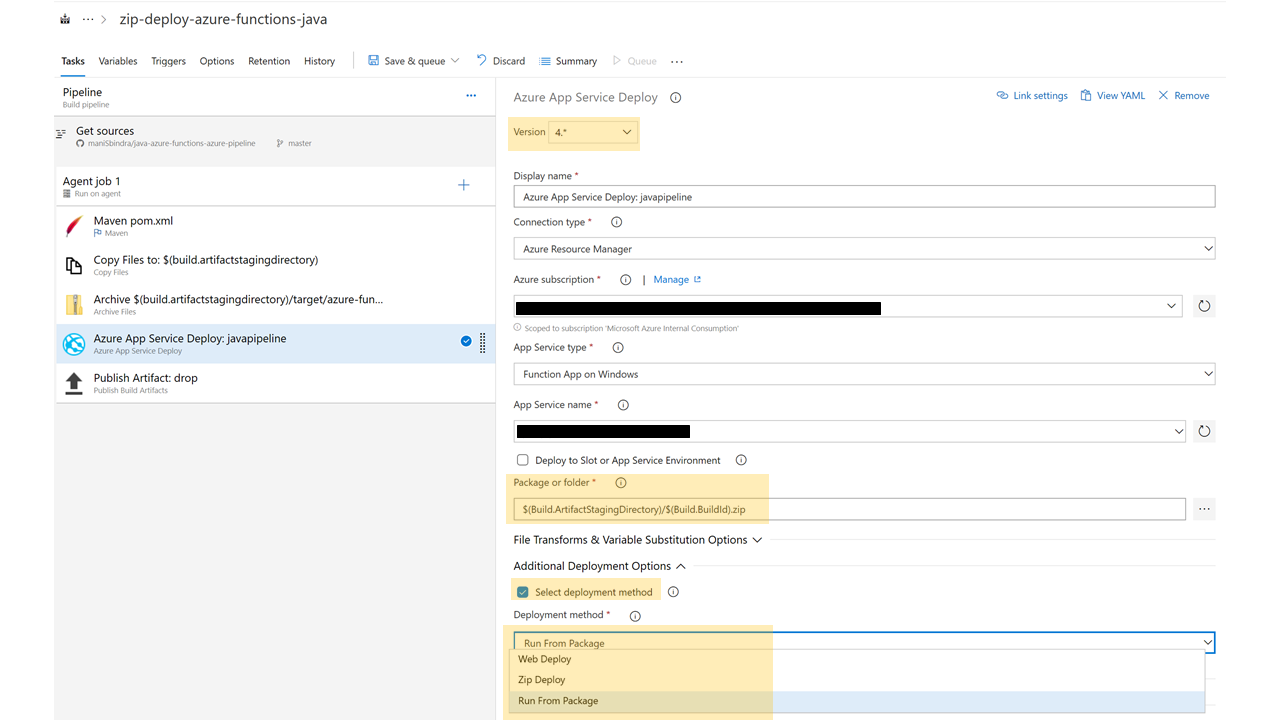Click the Copy Files task icon
The height and width of the screenshot is (720, 1280).
tap(72, 264)
